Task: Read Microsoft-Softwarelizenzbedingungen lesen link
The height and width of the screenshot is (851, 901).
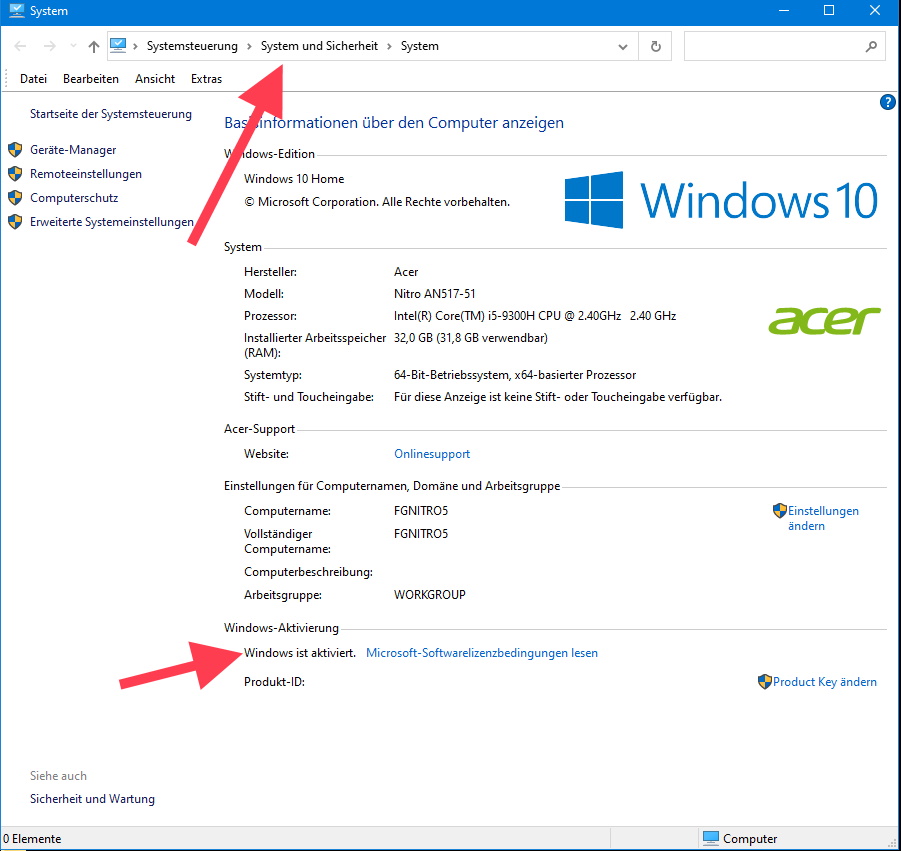Action: 482,653
